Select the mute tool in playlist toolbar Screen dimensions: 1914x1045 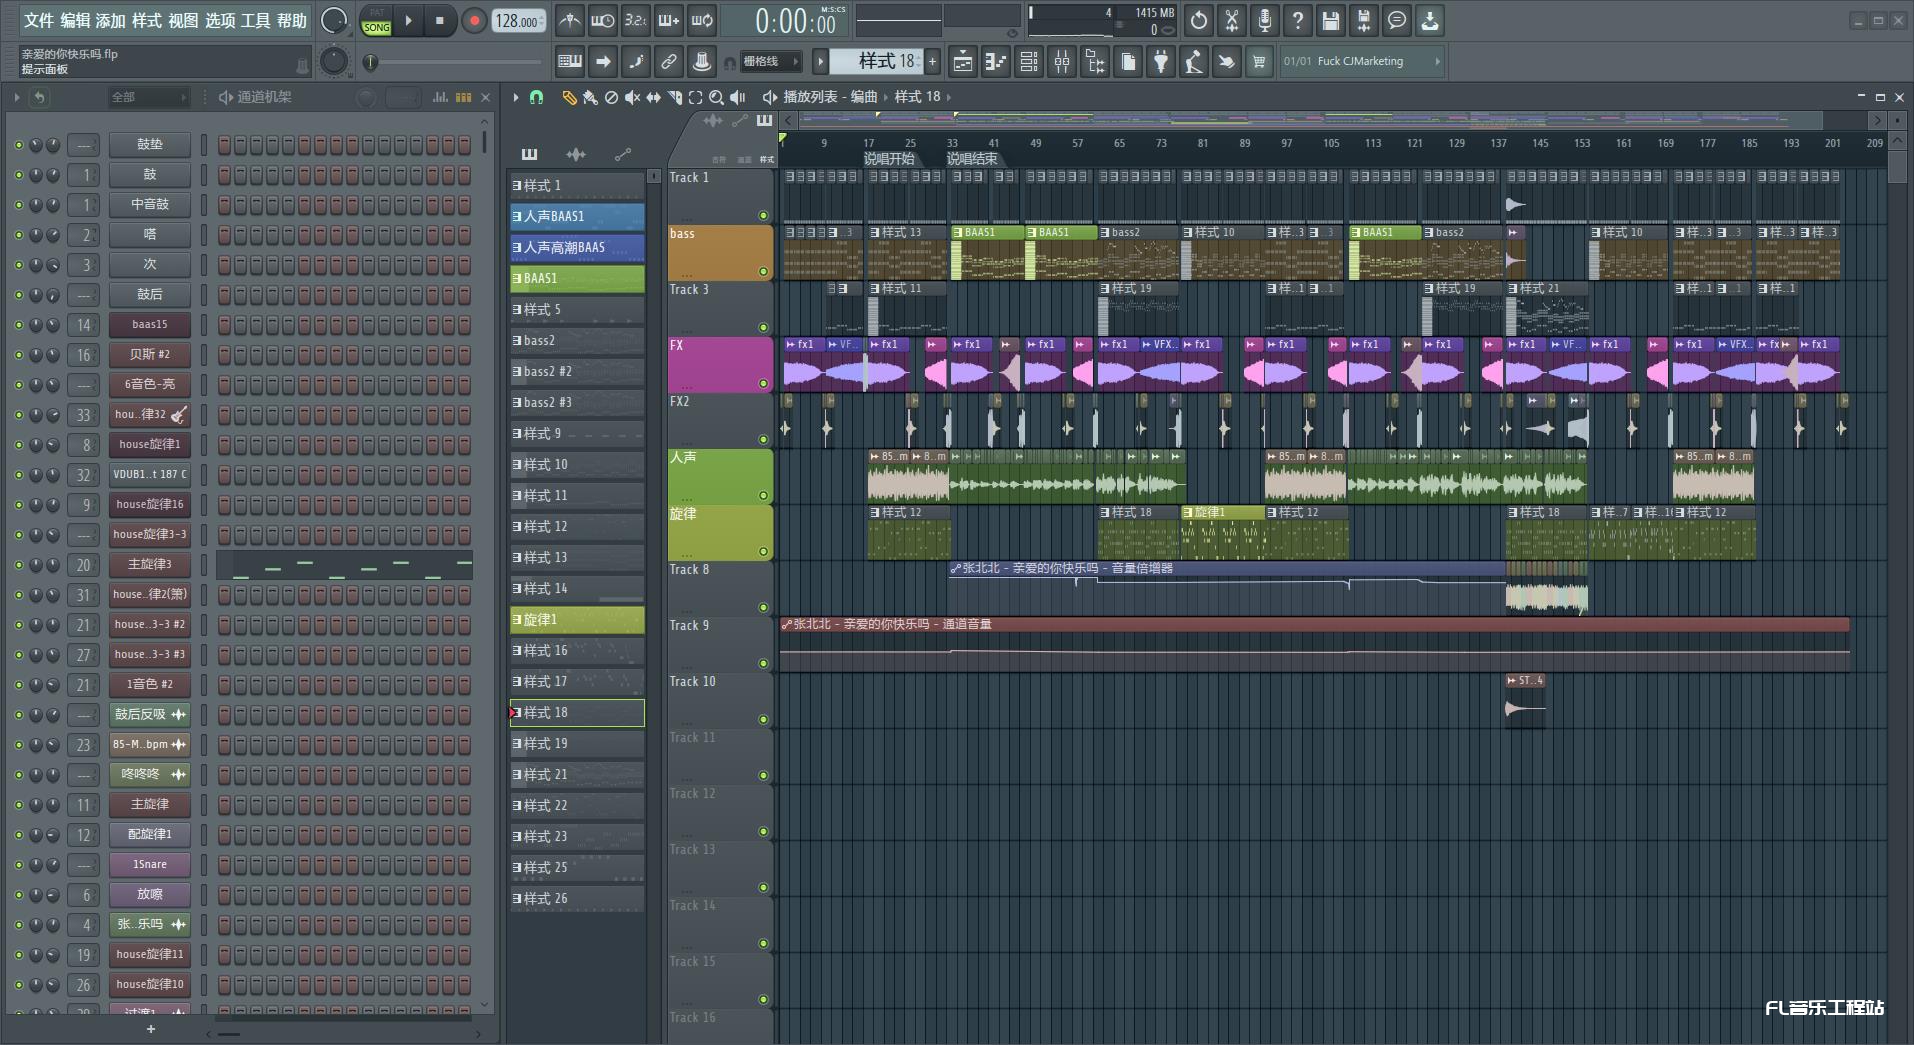tap(632, 97)
